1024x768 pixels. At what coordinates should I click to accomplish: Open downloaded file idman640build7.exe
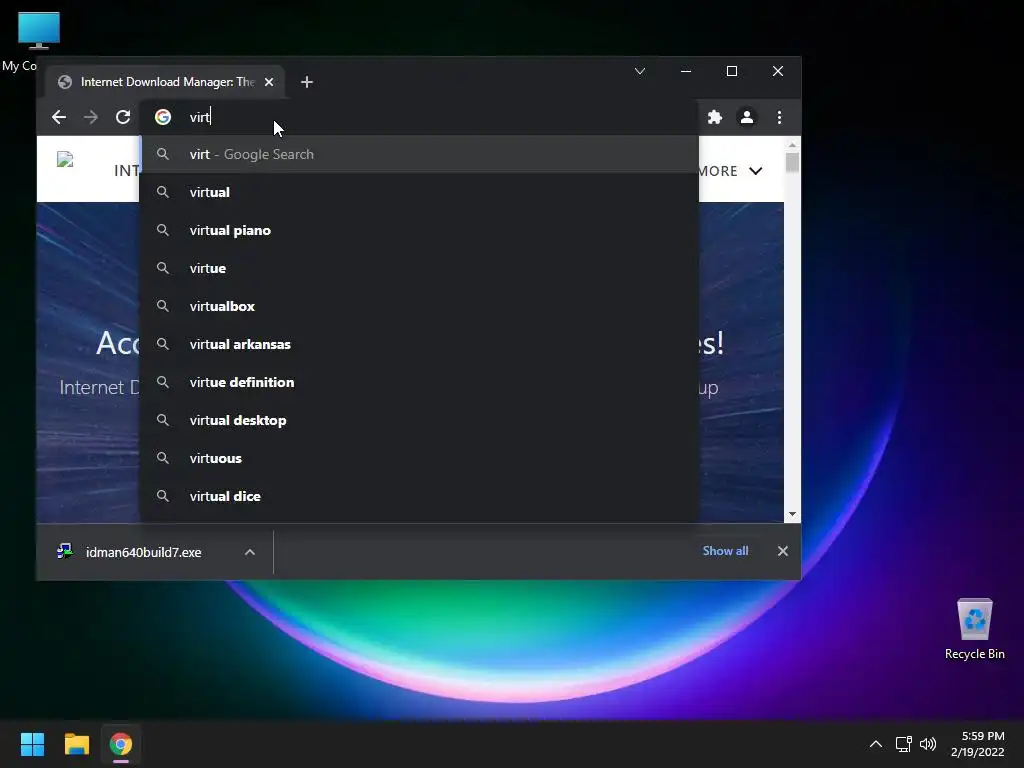(131, 552)
